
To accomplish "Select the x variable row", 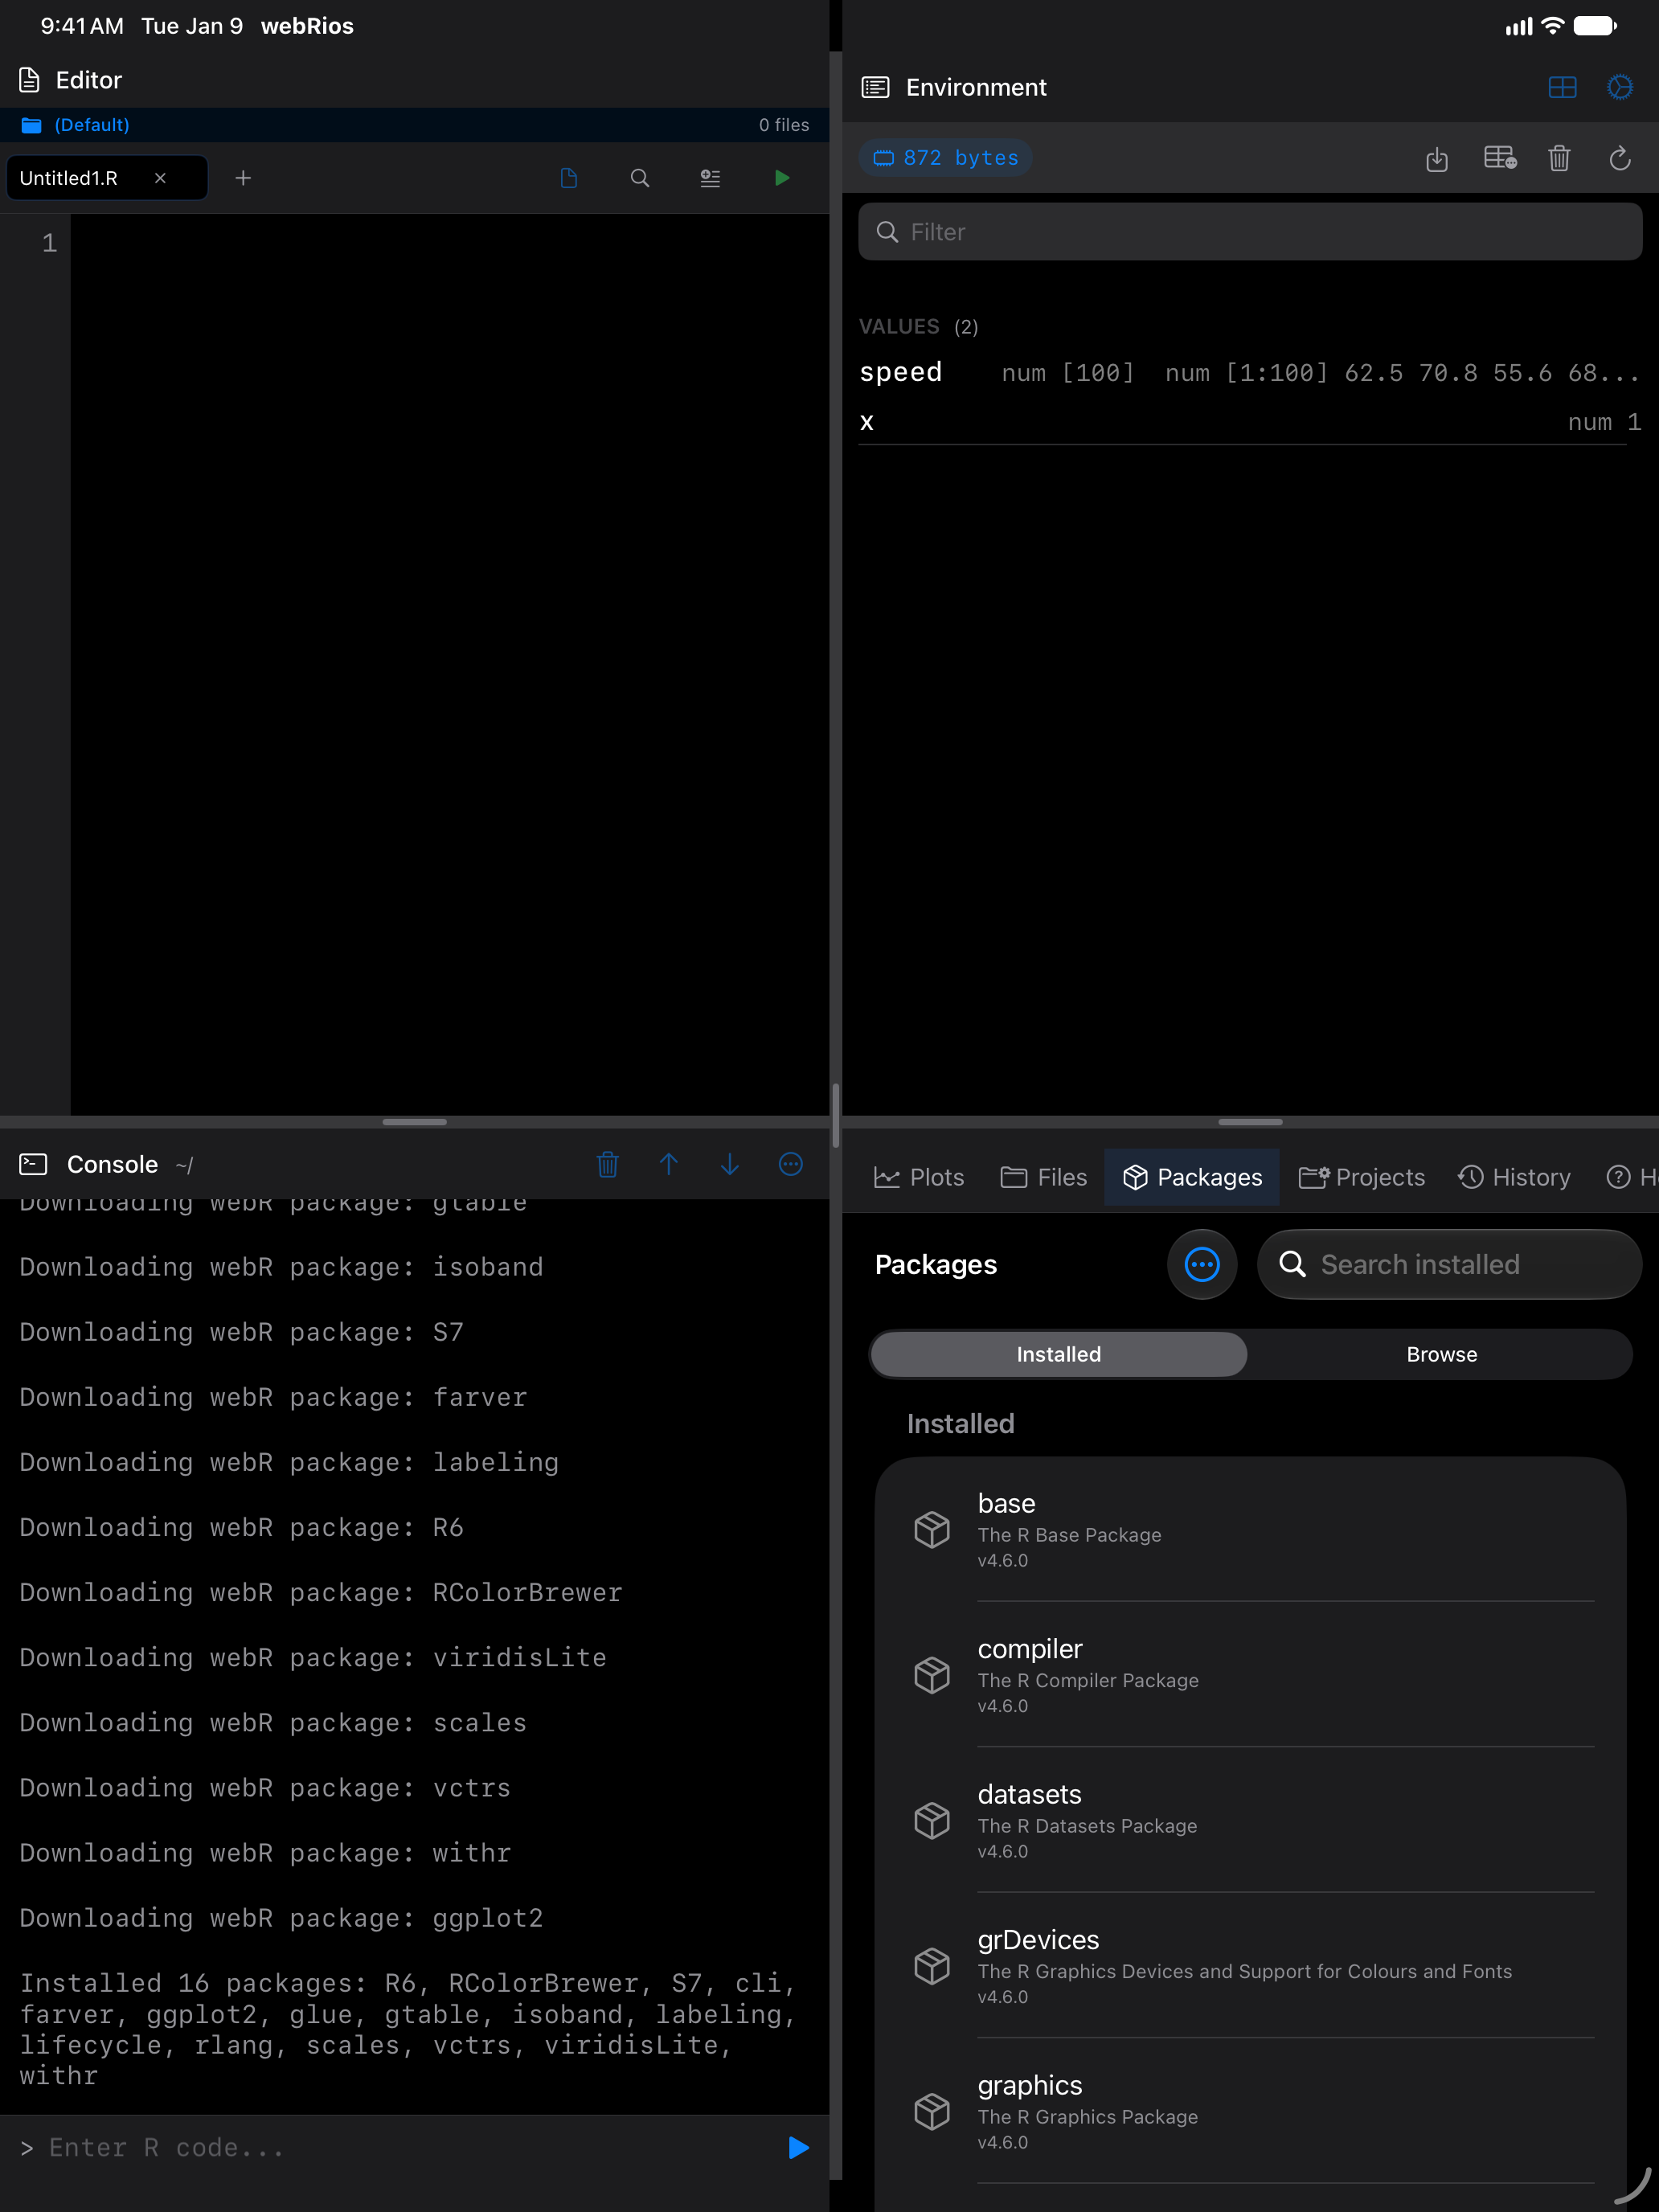I will tap(1250, 422).
